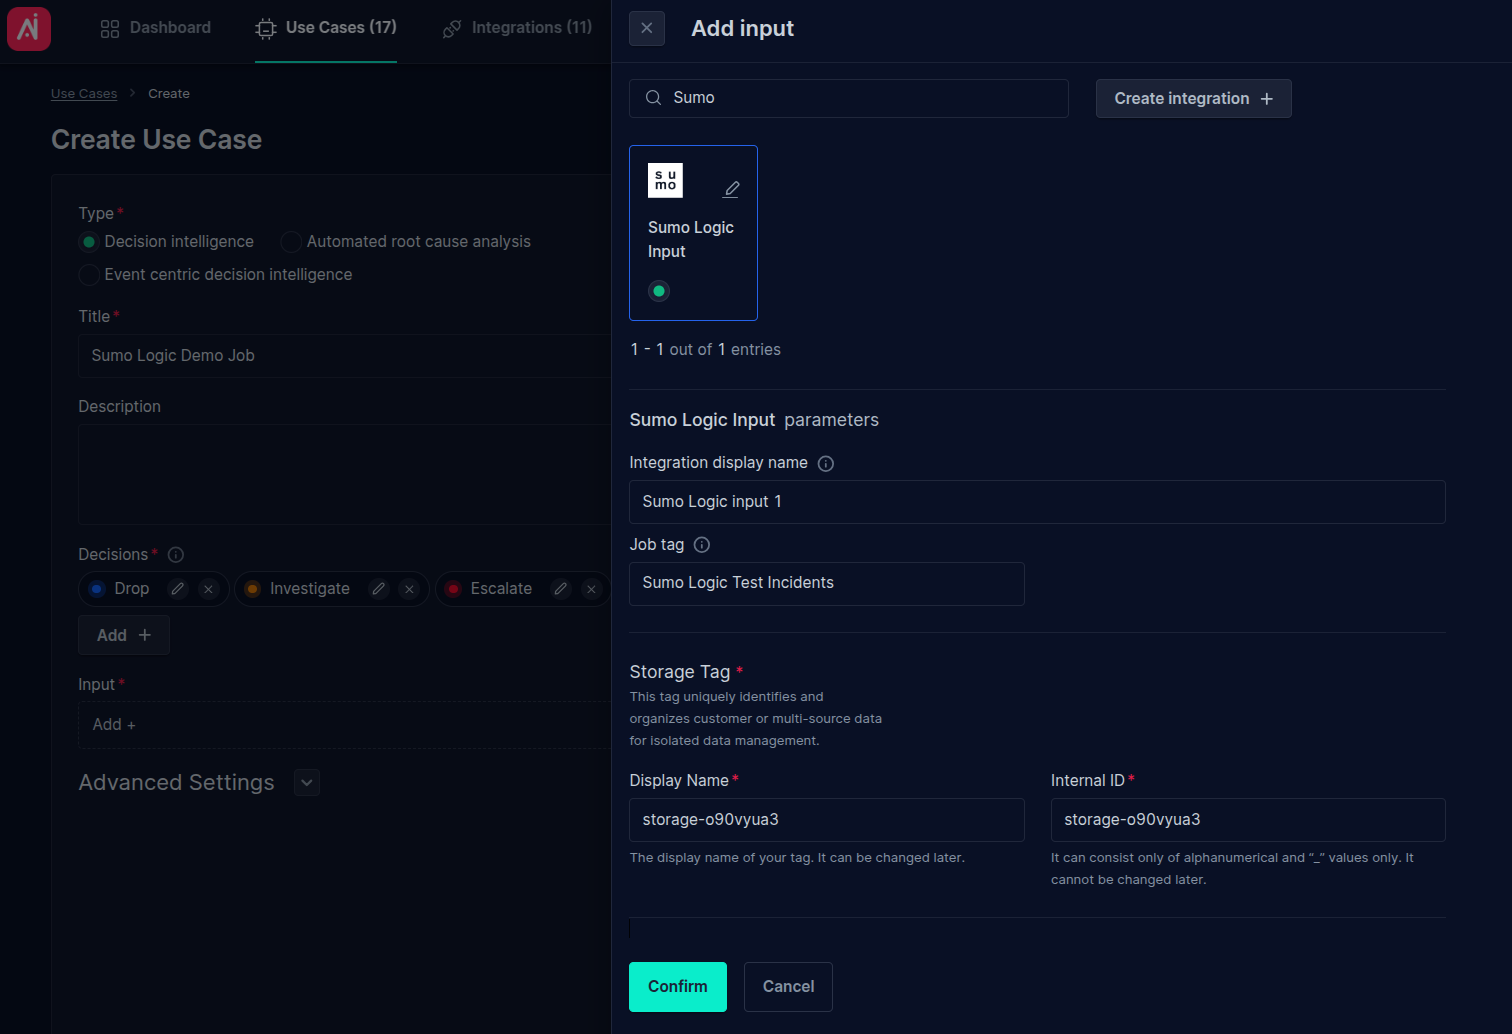Edit the Drop decision
Viewport: 1512px width, 1034px height.
pos(177,589)
